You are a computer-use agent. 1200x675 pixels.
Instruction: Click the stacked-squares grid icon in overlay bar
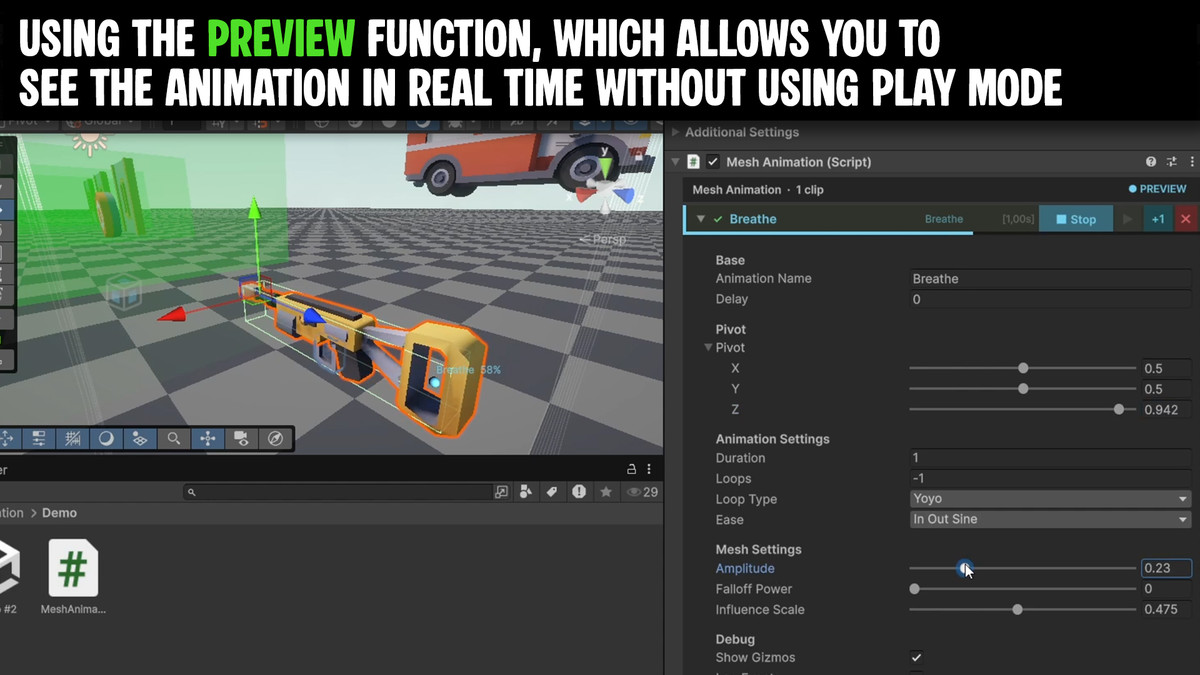pos(140,438)
